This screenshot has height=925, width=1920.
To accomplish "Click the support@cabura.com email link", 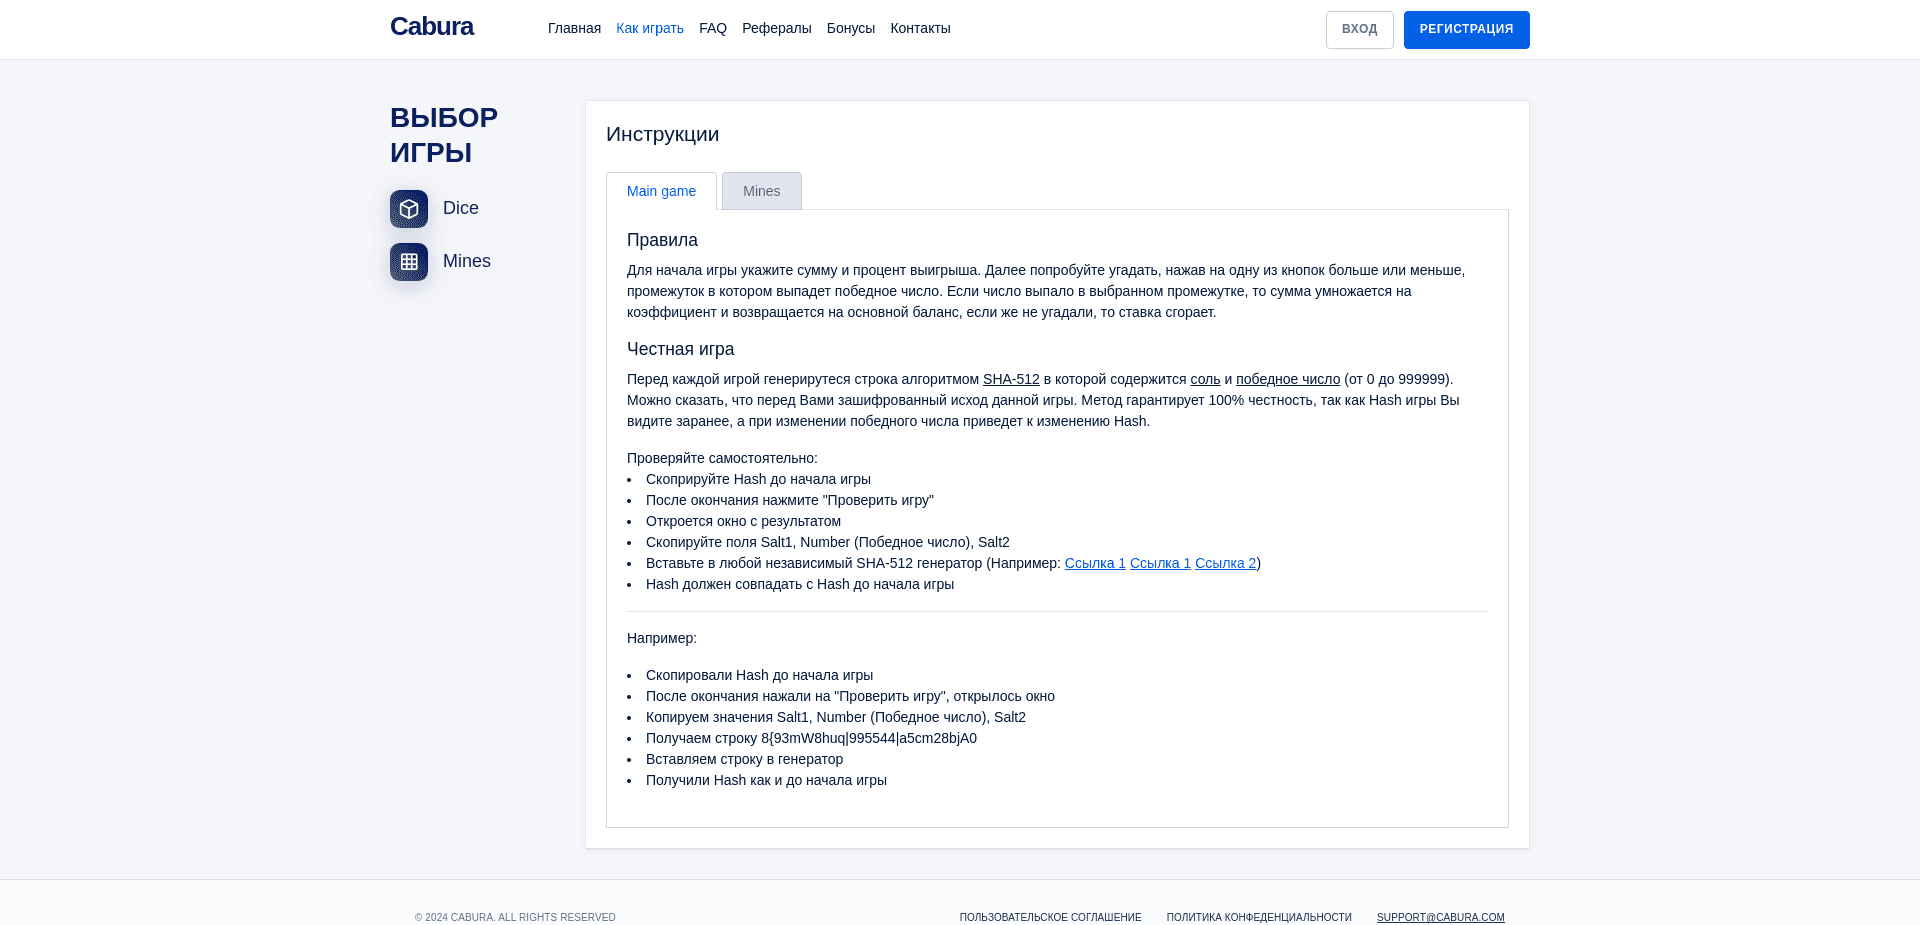I will tap(1440, 917).
